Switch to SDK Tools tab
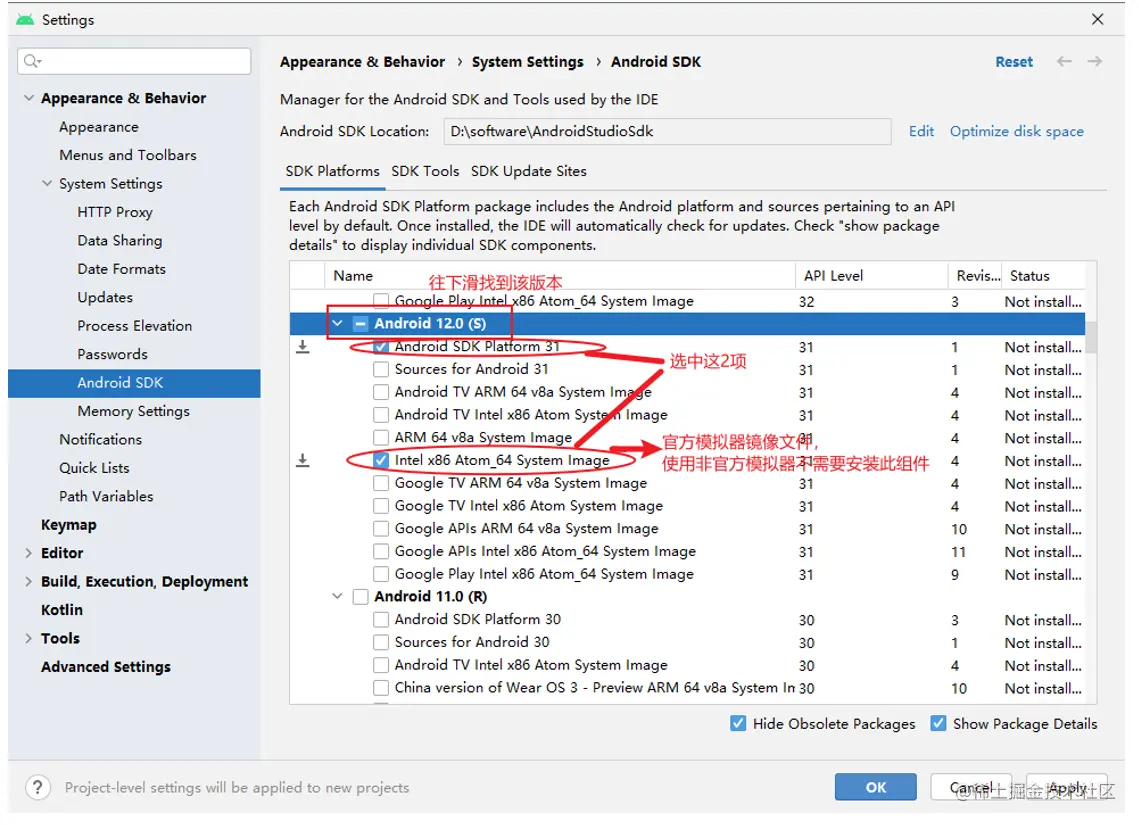Viewport: 1139px width, 825px height. 425,171
